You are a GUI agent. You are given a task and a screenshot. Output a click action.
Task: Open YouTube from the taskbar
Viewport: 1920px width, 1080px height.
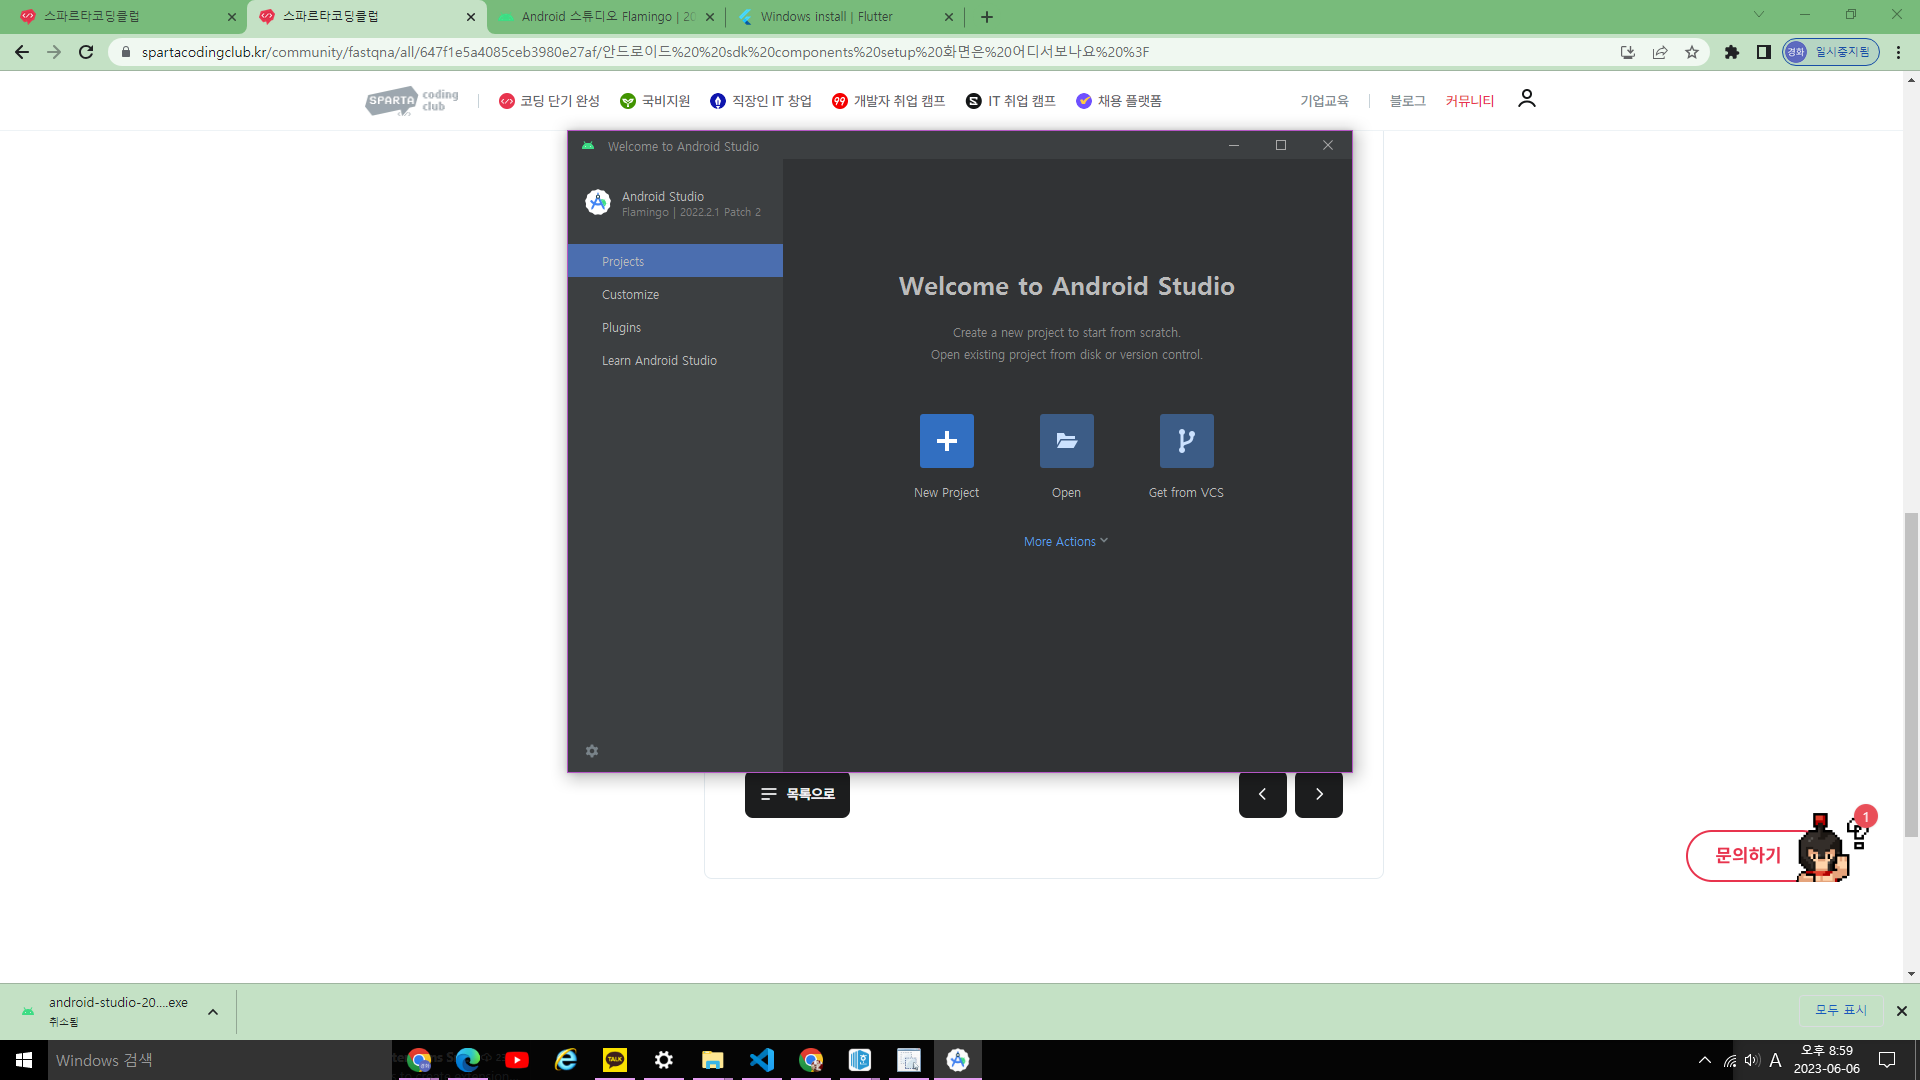(517, 1060)
